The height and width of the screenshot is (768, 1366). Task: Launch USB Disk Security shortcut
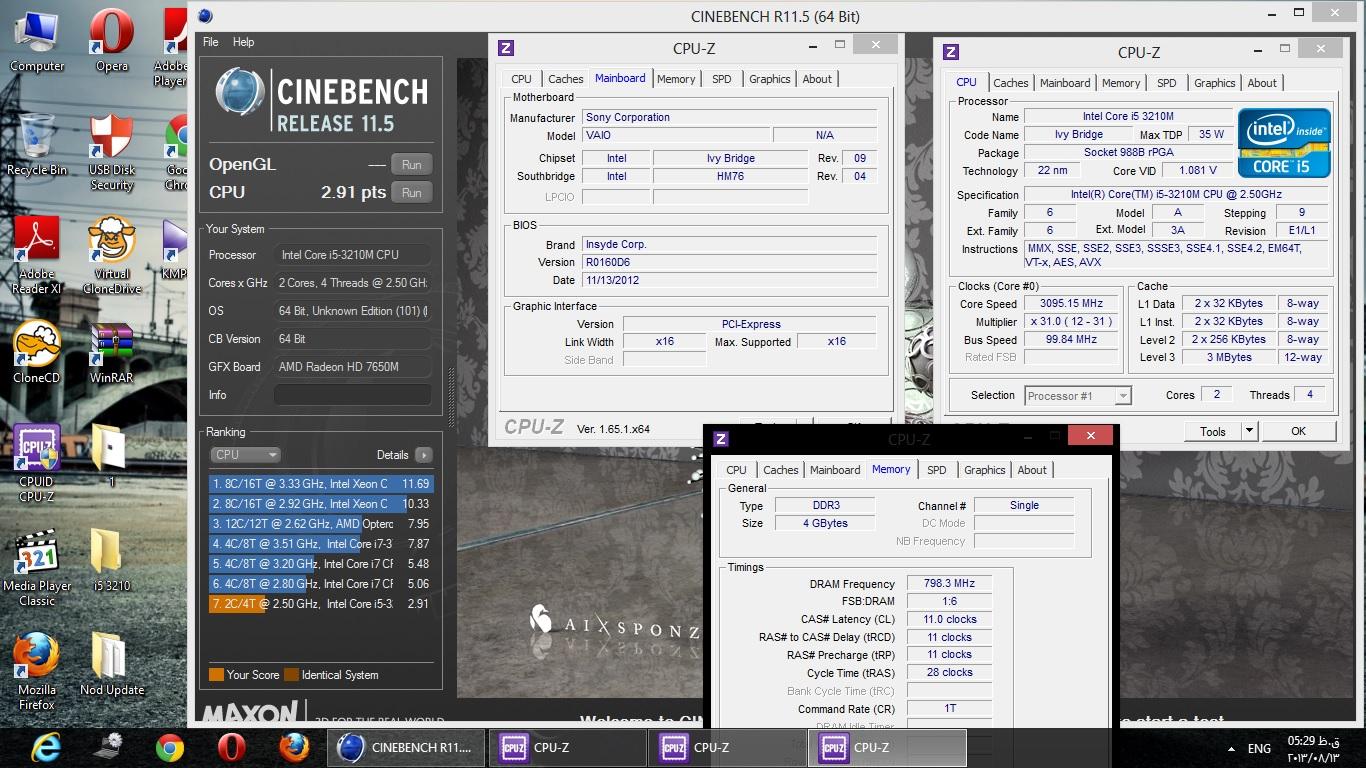click(112, 152)
